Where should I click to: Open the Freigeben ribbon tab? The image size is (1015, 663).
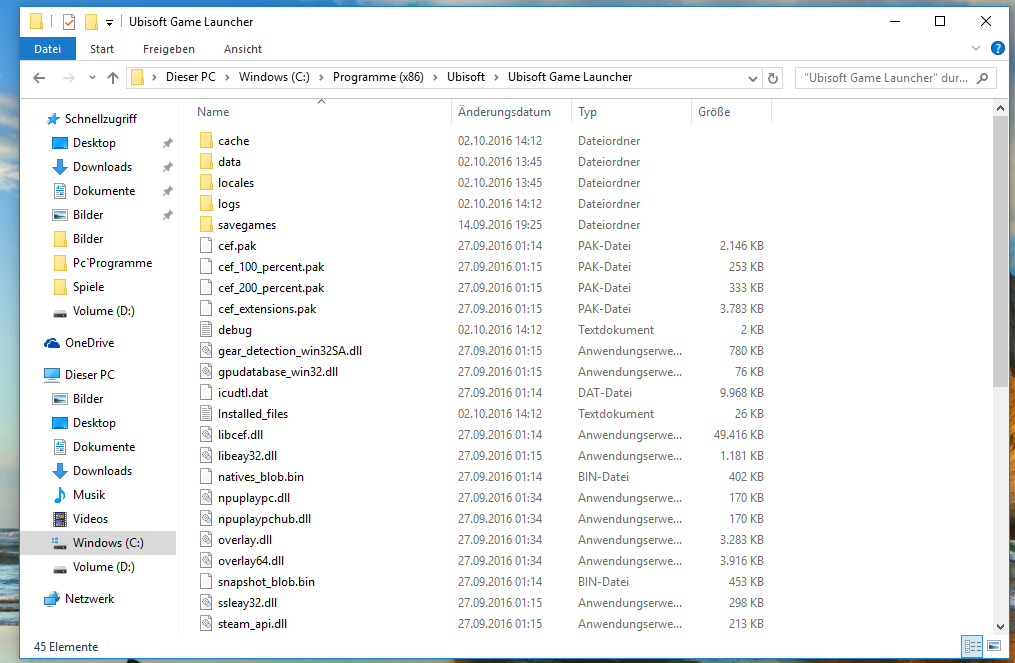168,49
